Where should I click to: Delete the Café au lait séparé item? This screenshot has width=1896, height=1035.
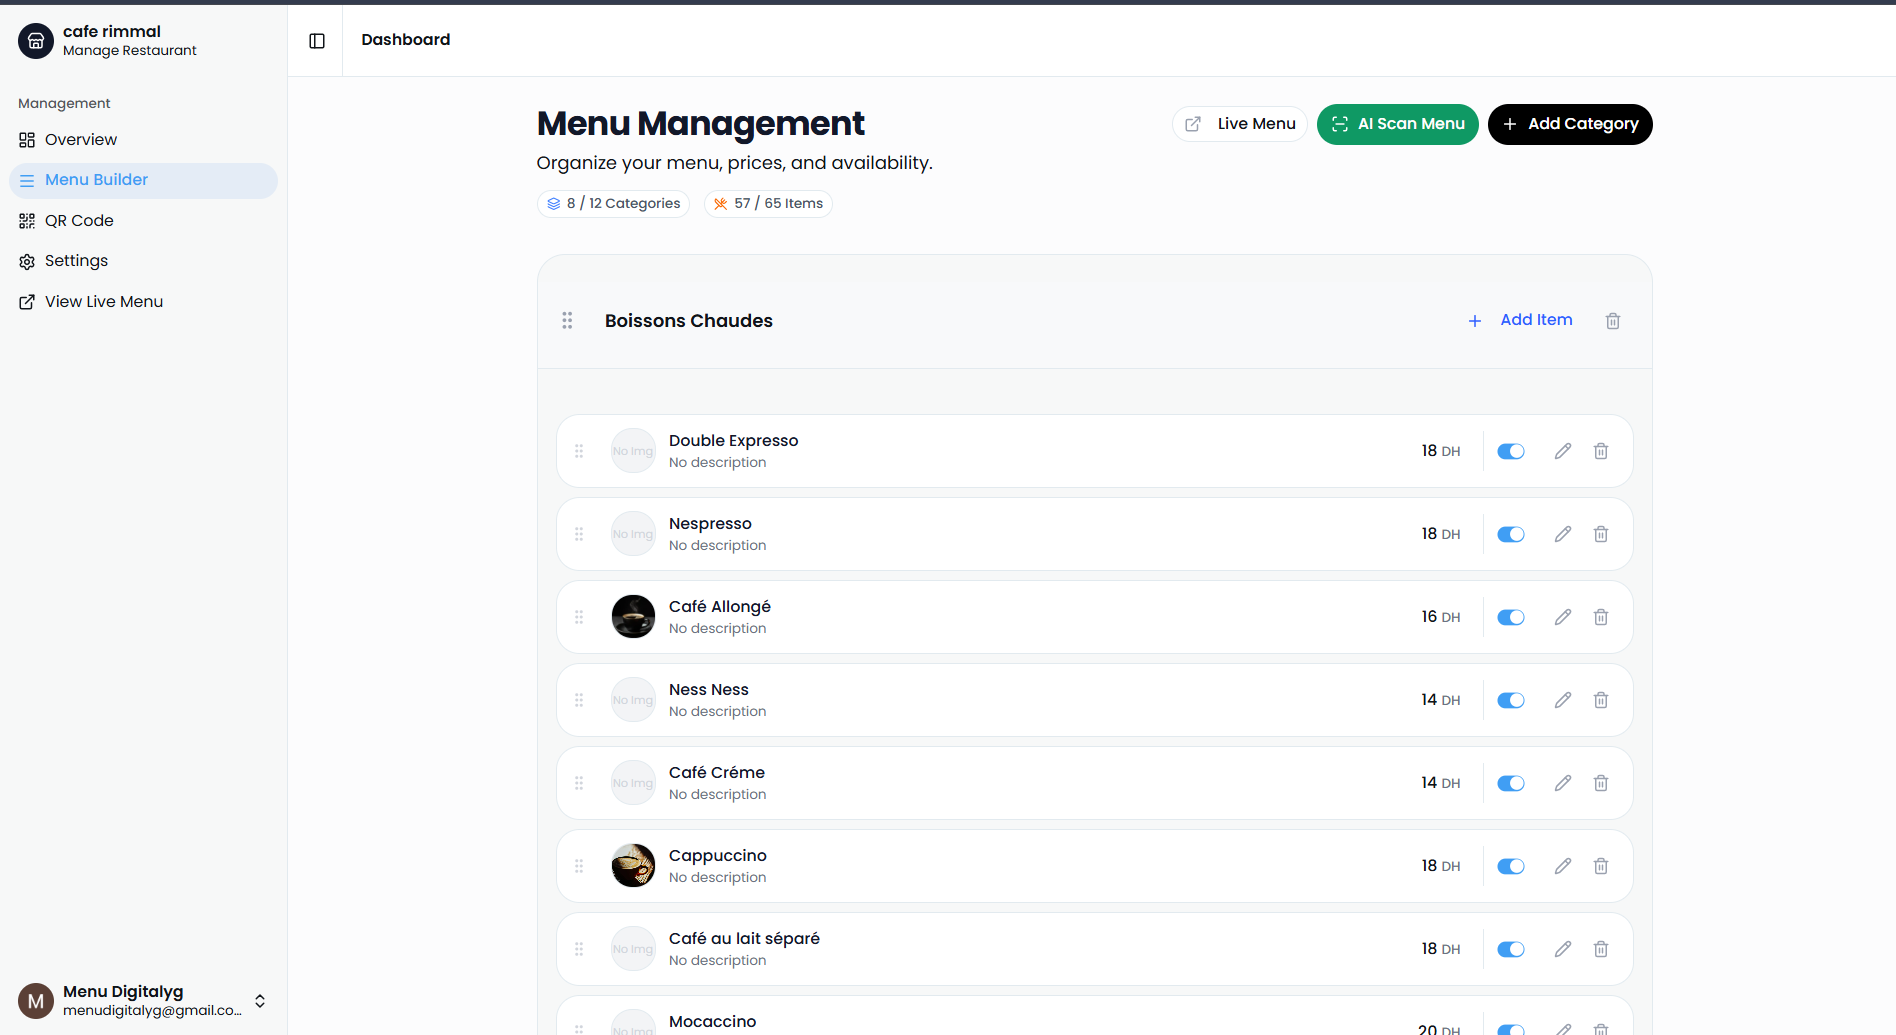[1601, 949]
